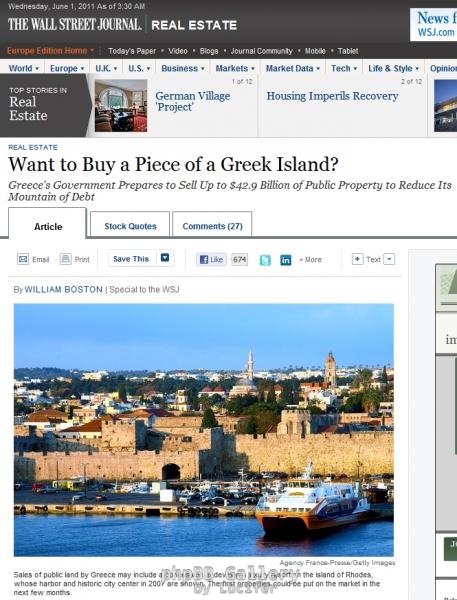The width and height of the screenshot is (457, 600).
Task: Click the Rhodes harbor article photo
Action: coord(204,430)
